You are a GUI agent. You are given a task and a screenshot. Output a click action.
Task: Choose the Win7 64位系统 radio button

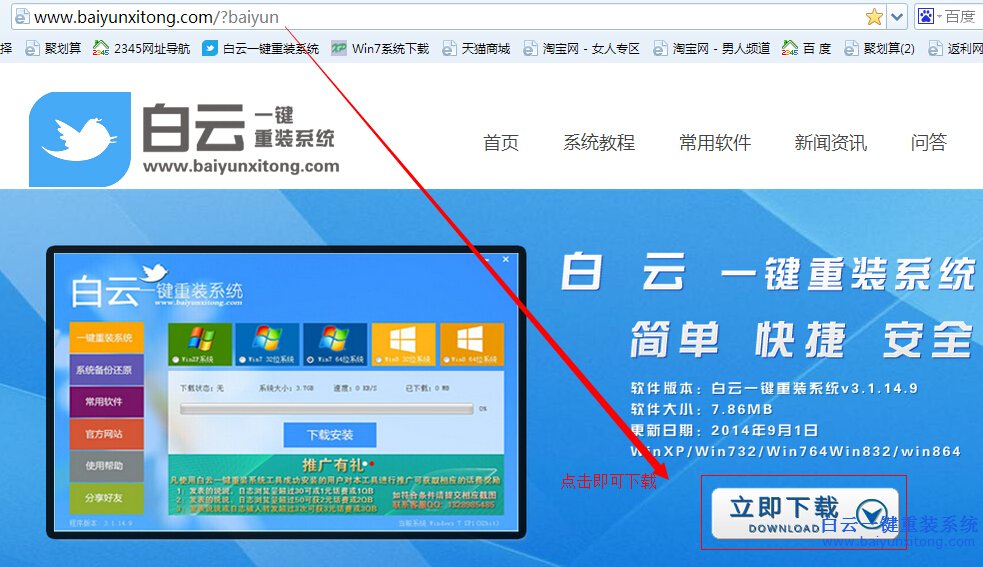pyautogui.click(x=311, y=359)
